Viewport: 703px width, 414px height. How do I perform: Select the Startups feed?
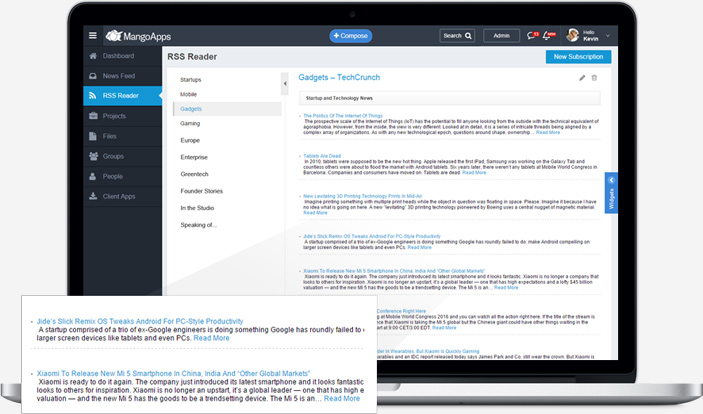click(x=191, y=80)
